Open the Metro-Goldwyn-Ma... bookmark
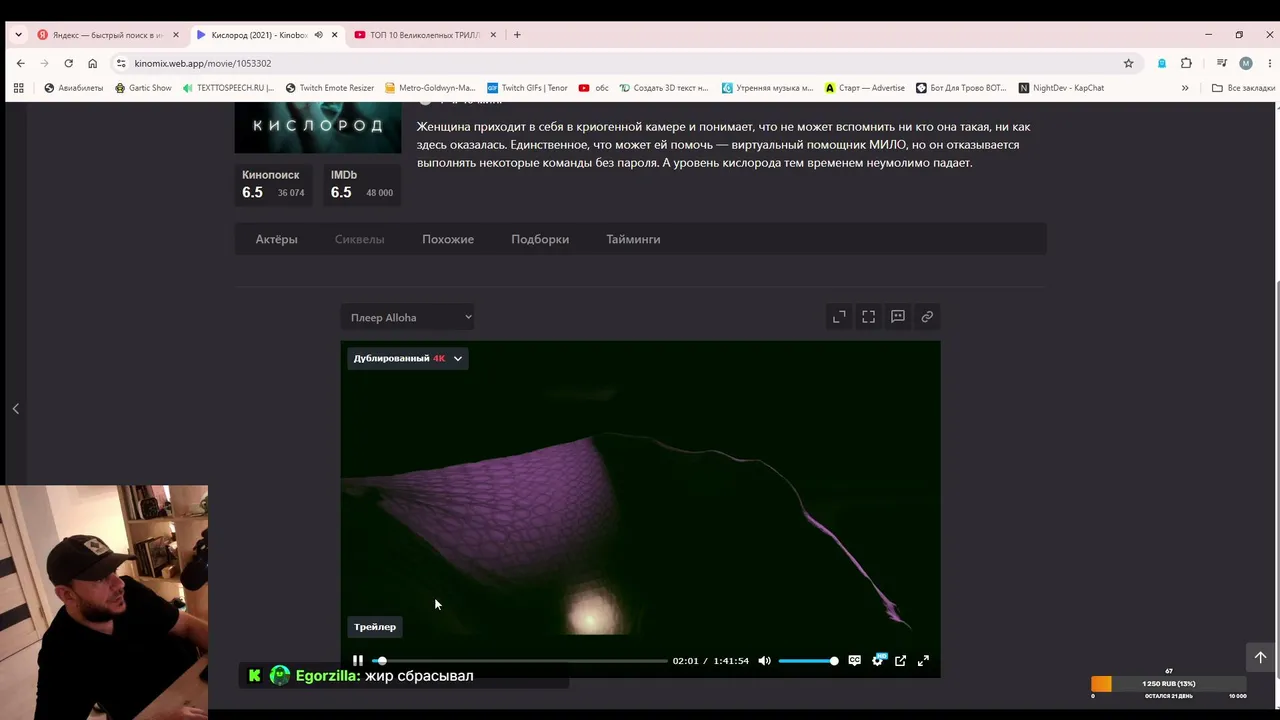This screenshot has height=720, width=1280. (430, 88)
